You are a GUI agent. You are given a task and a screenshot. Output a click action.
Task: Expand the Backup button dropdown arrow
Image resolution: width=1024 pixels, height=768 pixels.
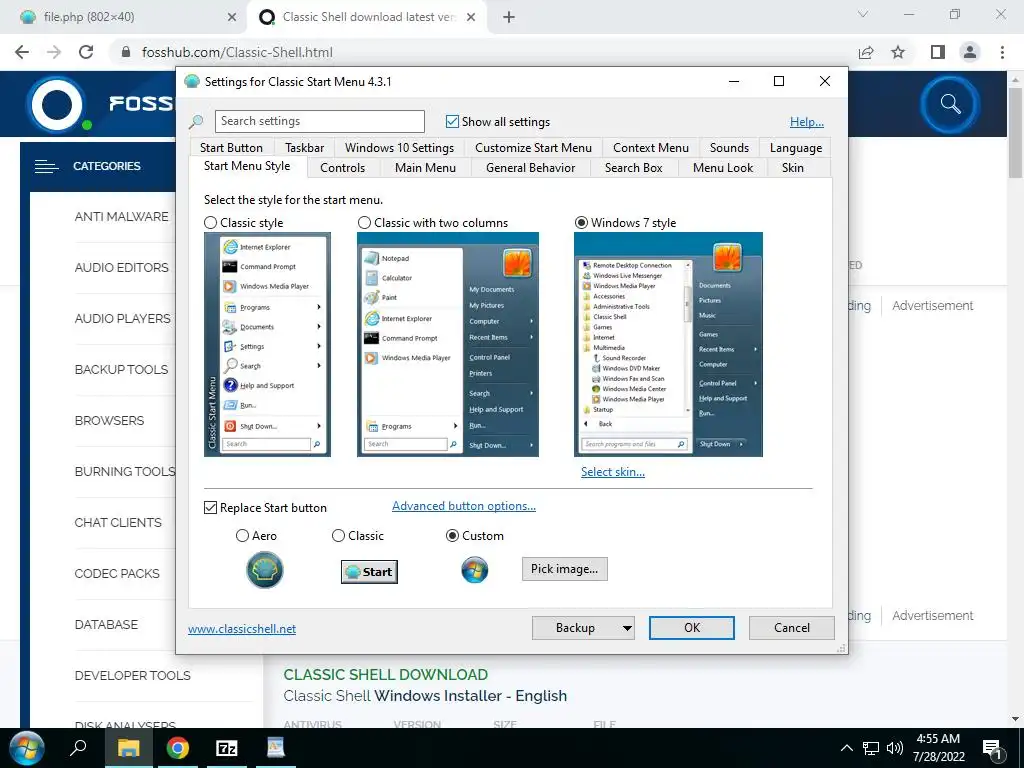627,628
